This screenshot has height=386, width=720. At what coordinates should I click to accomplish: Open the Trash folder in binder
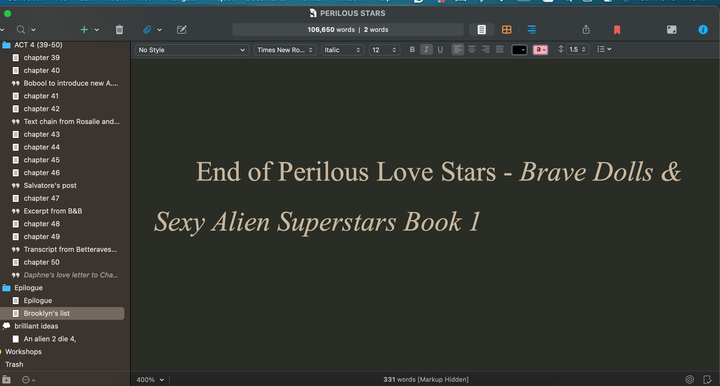tap(14, 364)
